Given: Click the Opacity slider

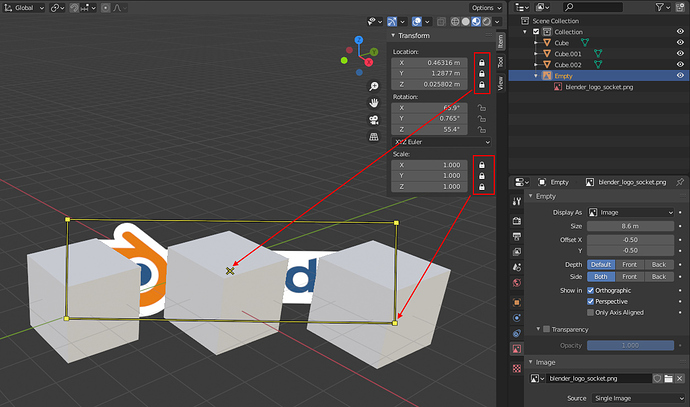Looking at the screenshot, I should 630,345.
